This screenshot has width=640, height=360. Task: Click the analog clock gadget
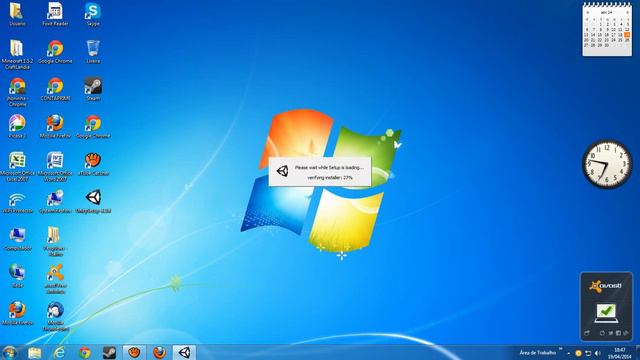pyautogui.click(x=607, y=164)
